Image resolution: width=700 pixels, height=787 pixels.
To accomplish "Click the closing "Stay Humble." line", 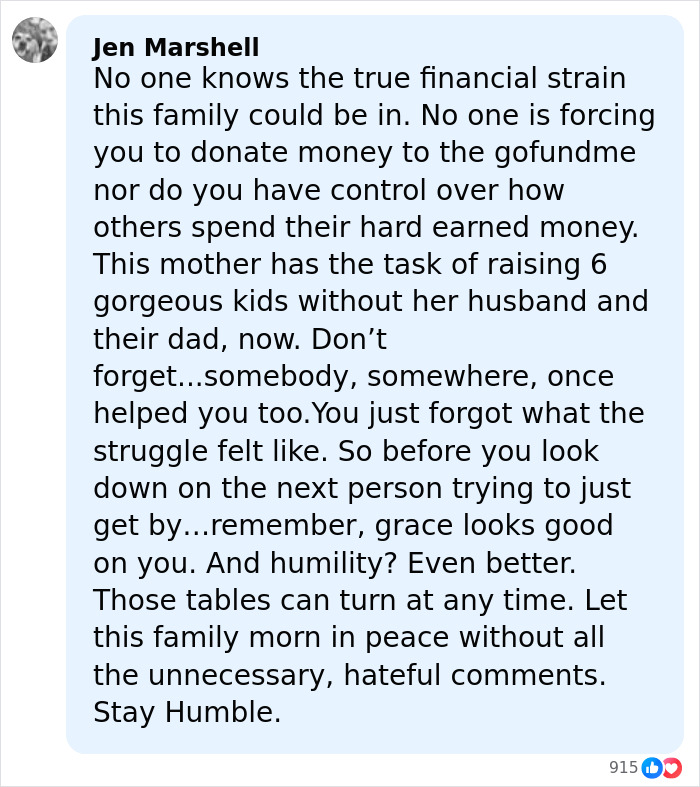I will click(x=187, y=712).
